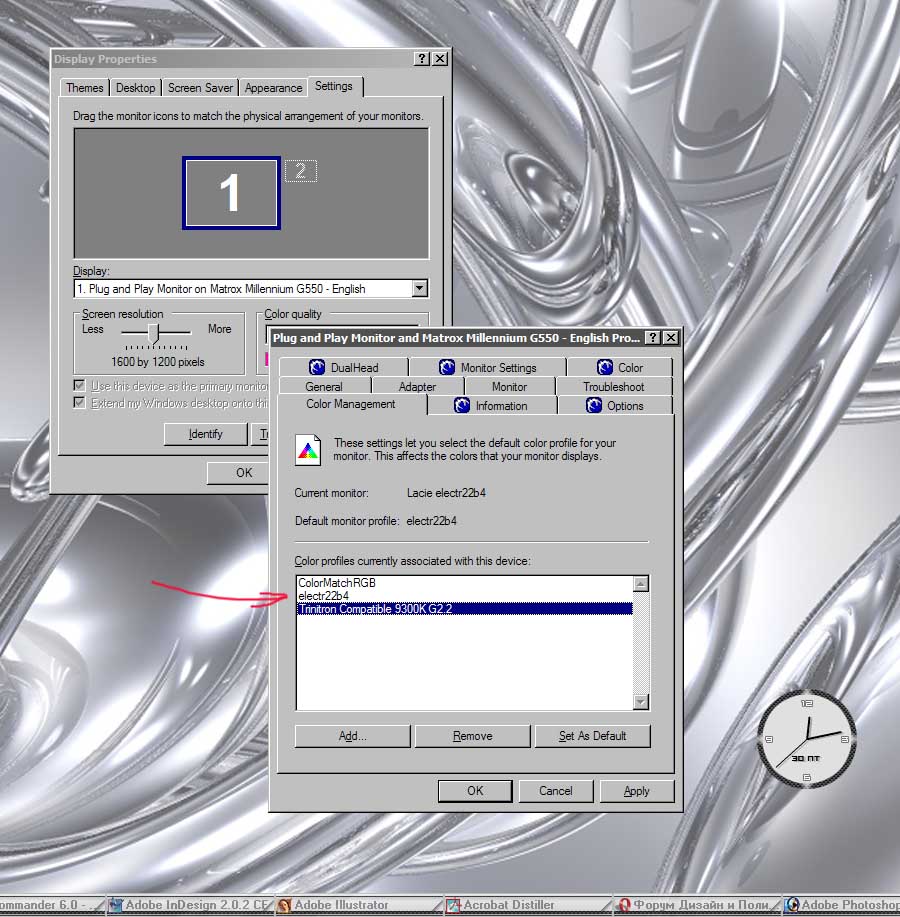Click OK in Display Properties window
This screenshot has height=917, width=900.
point(237,473)
